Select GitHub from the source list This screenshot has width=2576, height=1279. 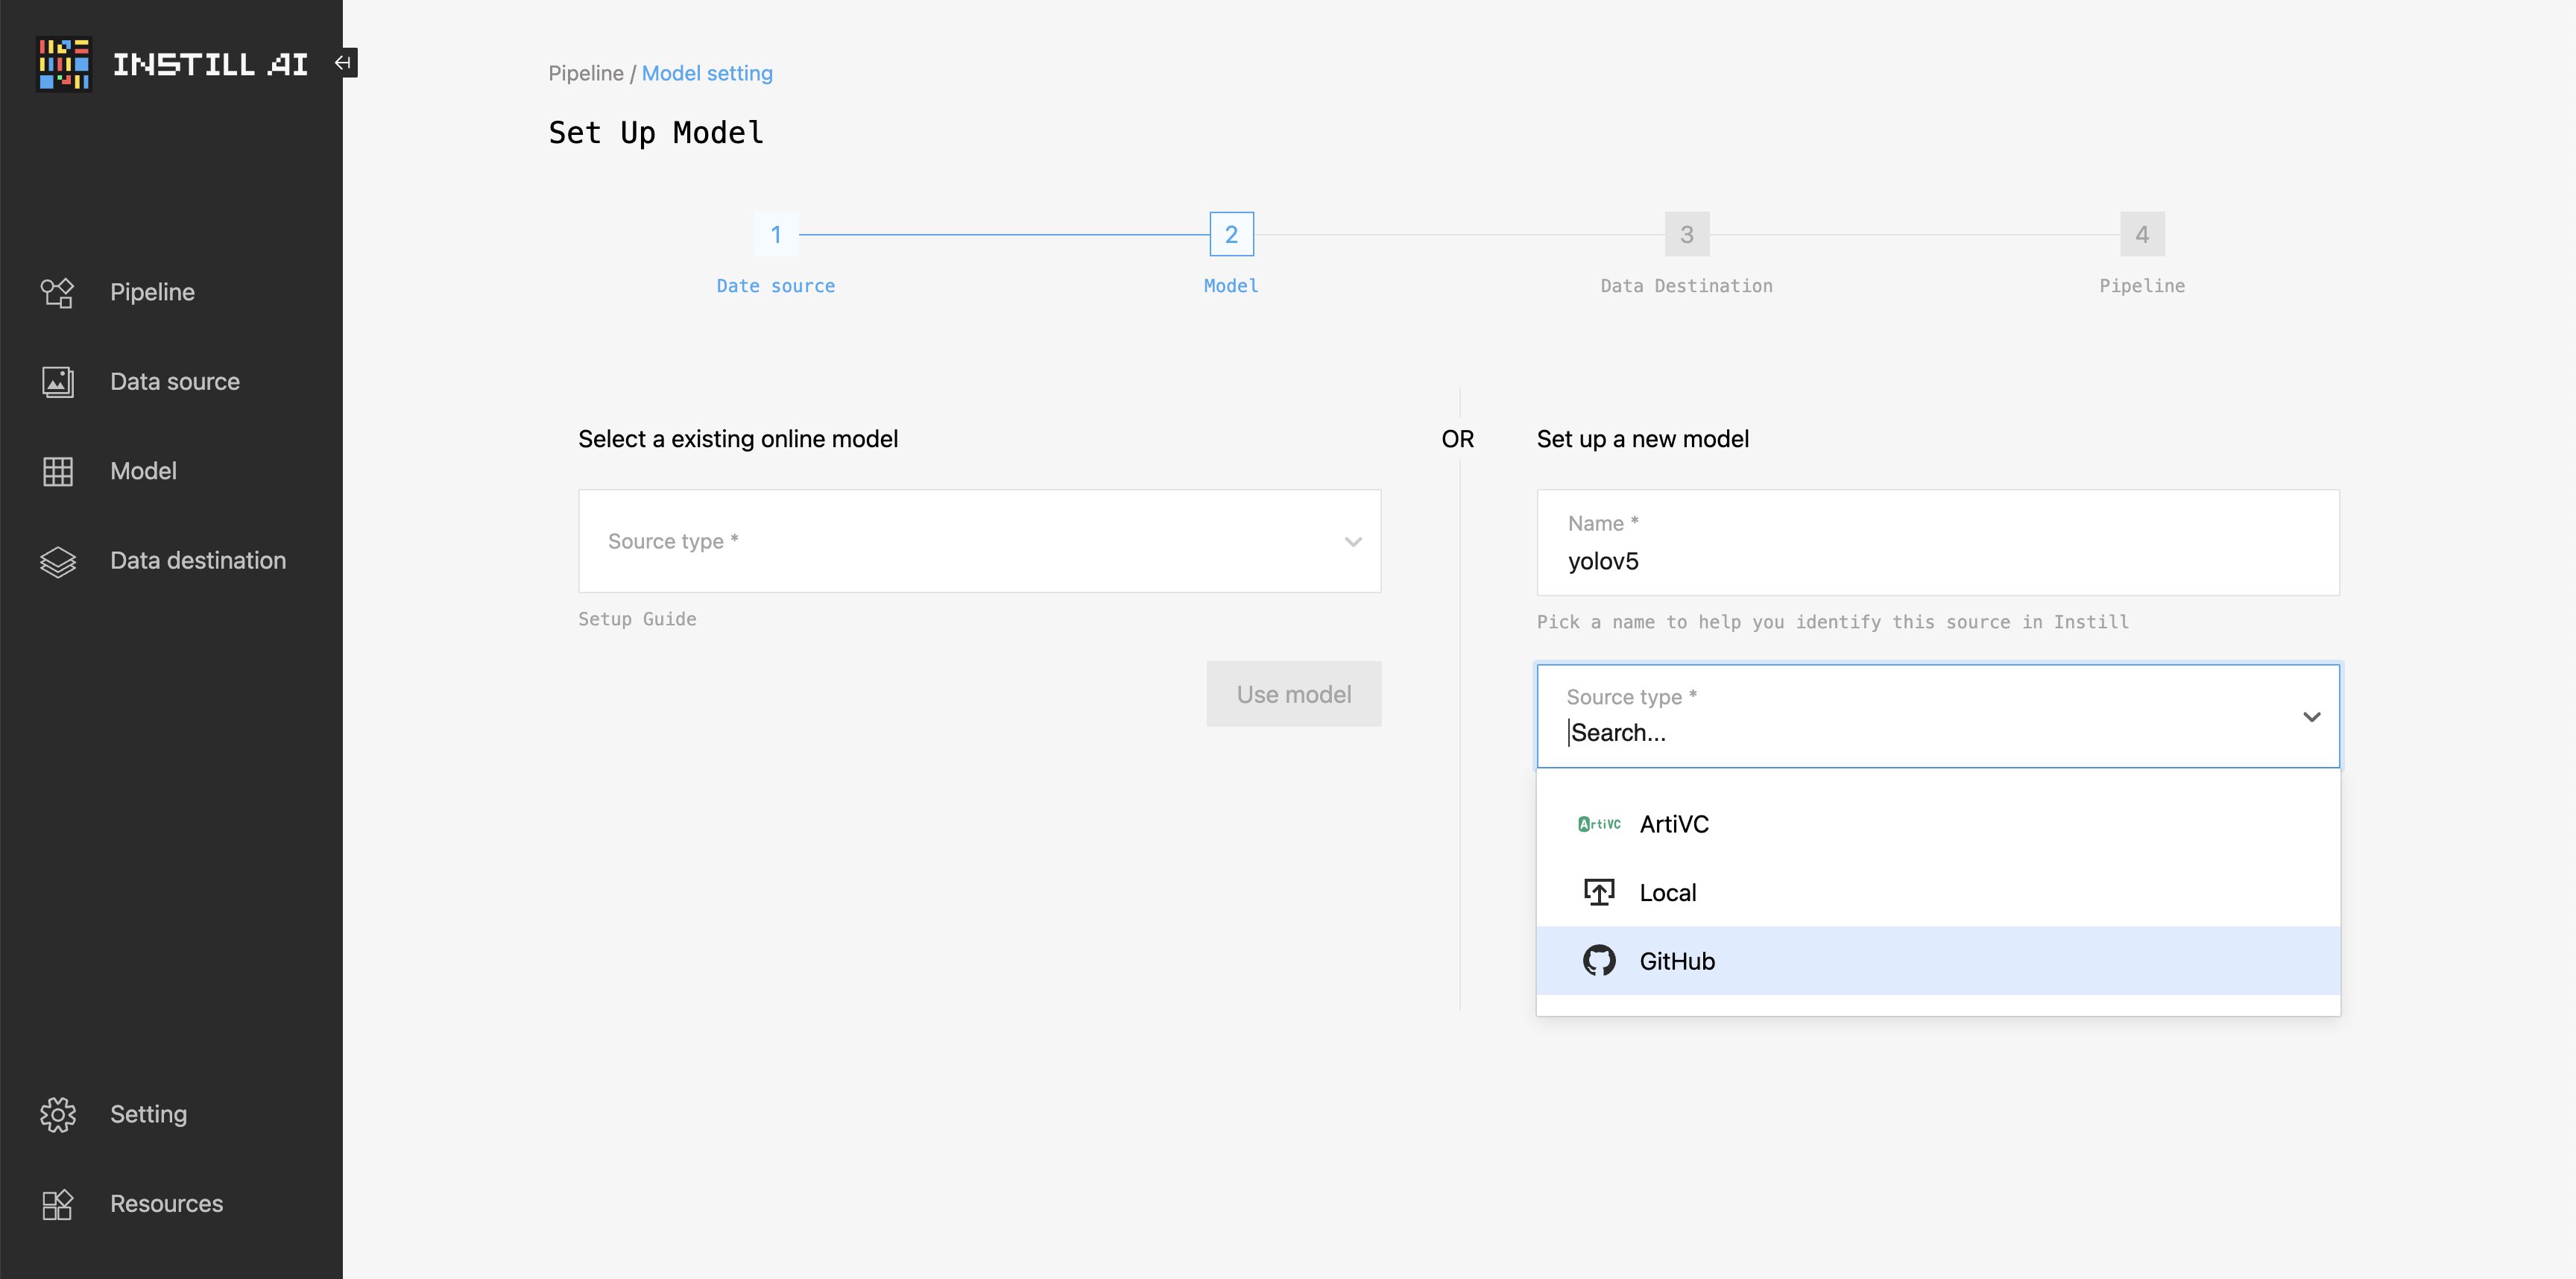tap(1676, 961)
